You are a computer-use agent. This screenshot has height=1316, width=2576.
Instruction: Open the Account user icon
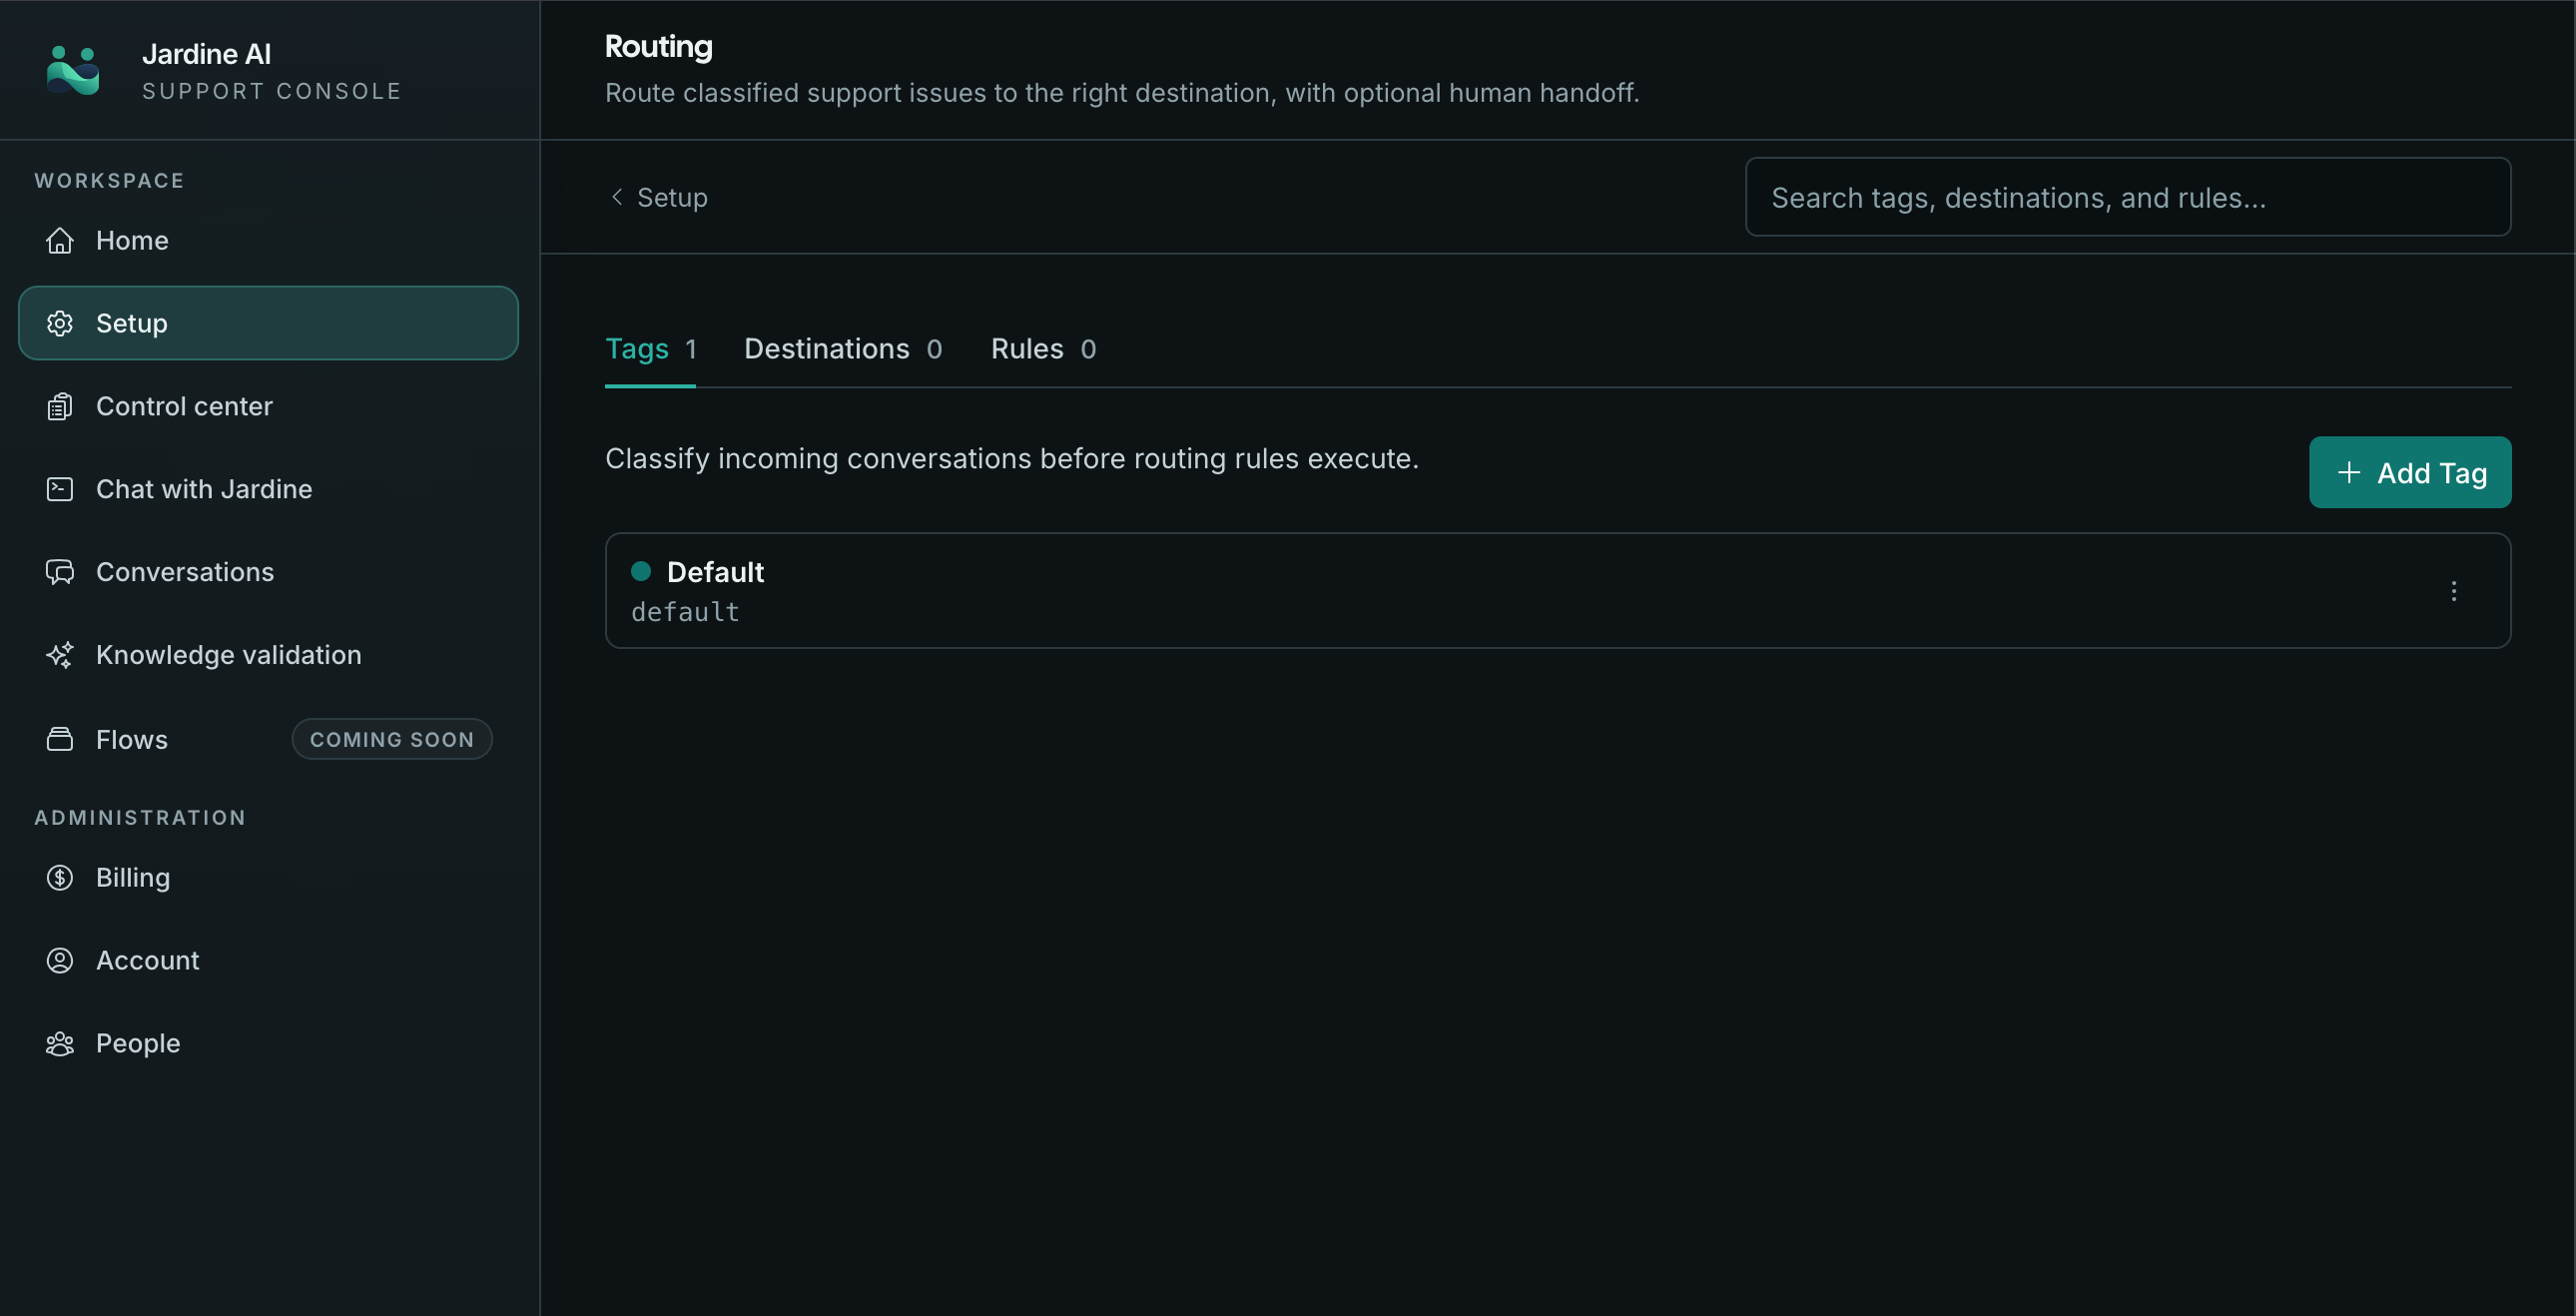coord(60,960)
